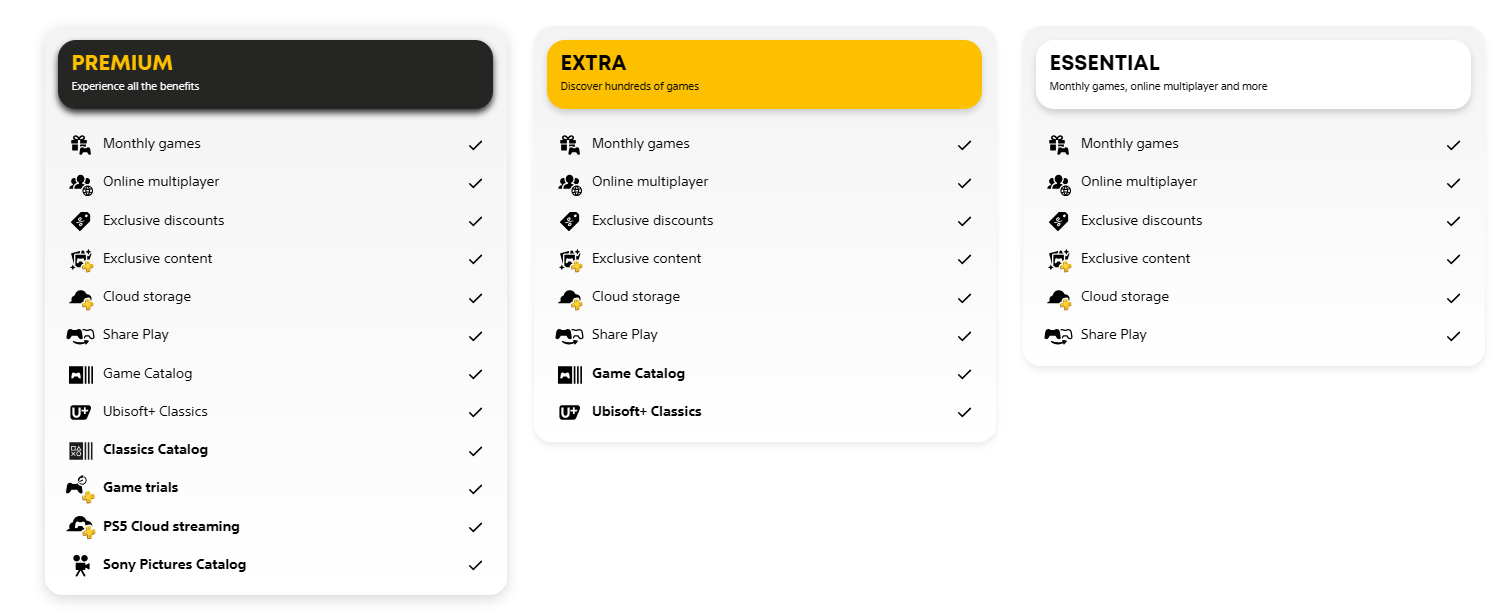The image size is (1507, 616).
Task: Click the Sony Pictures Catalog label
Action: point(174,565)
